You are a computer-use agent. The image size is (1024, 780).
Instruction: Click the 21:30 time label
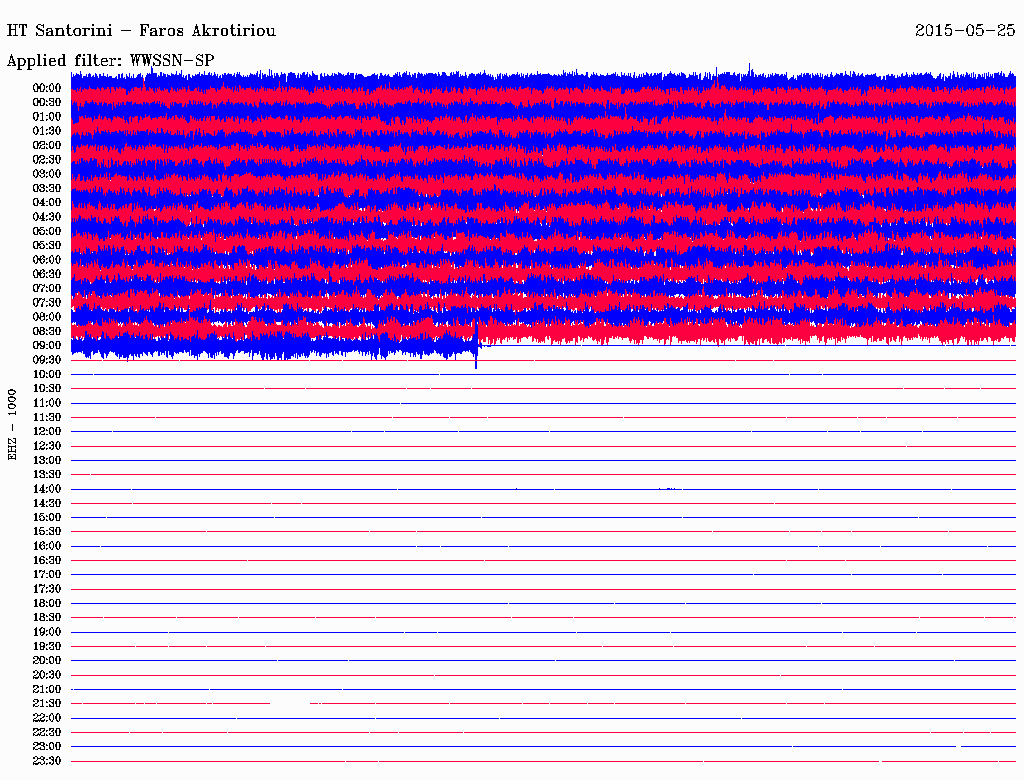pos(47,703)
